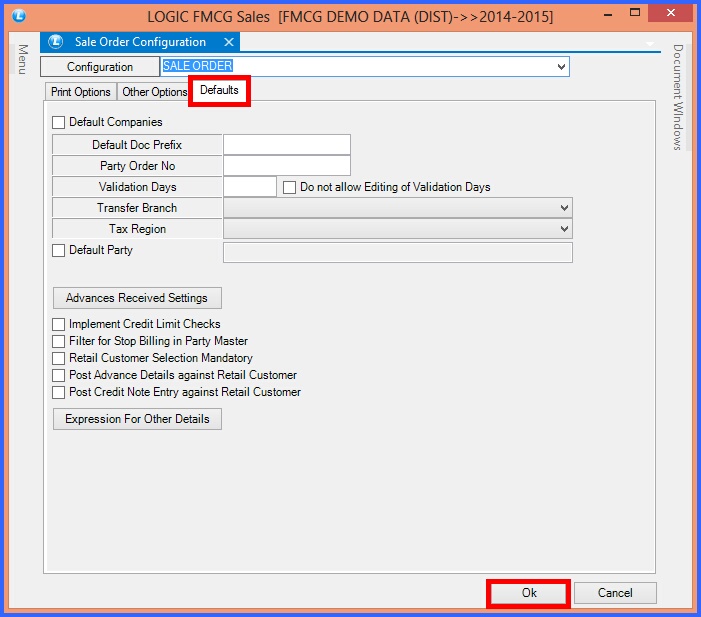Click the Validation Days label

[x=137, y=187]
